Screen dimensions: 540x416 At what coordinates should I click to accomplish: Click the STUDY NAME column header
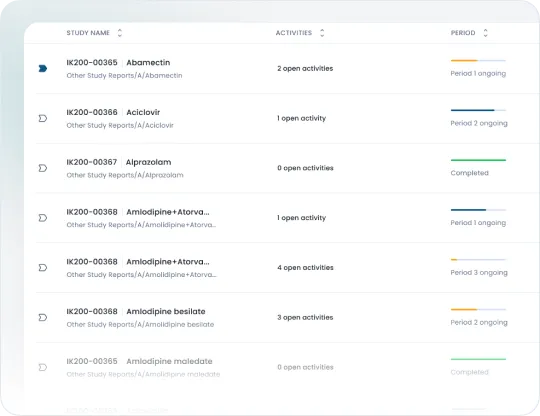coord(88,33)
